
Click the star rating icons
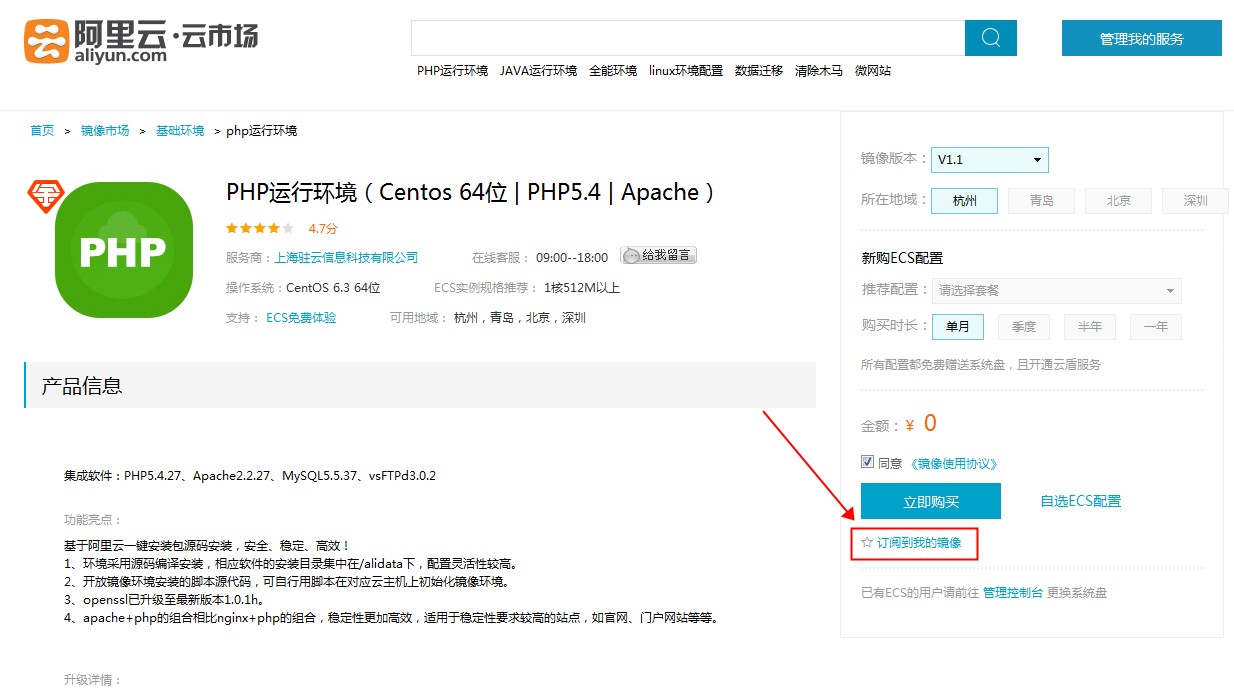pyautogui.click(x=260, y=228)
